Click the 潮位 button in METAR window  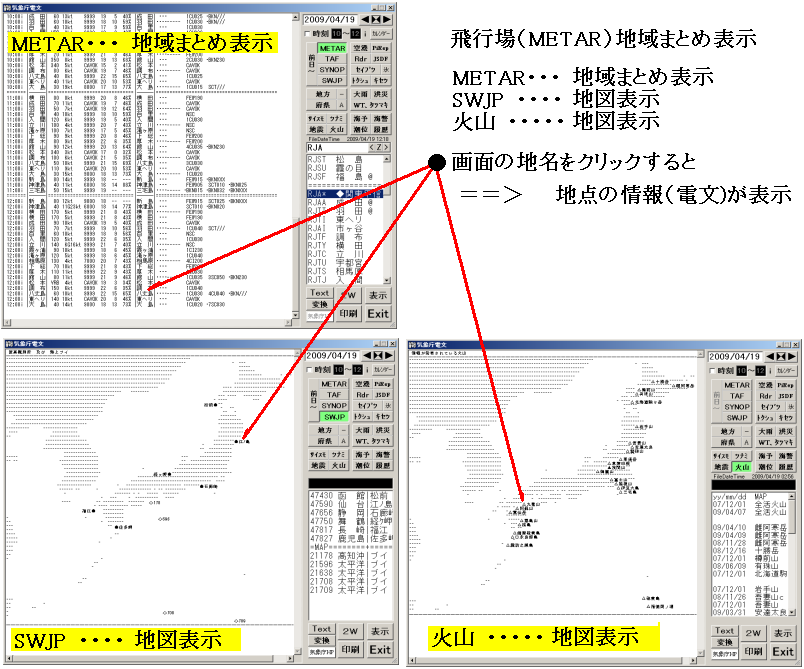click(360, 130)
